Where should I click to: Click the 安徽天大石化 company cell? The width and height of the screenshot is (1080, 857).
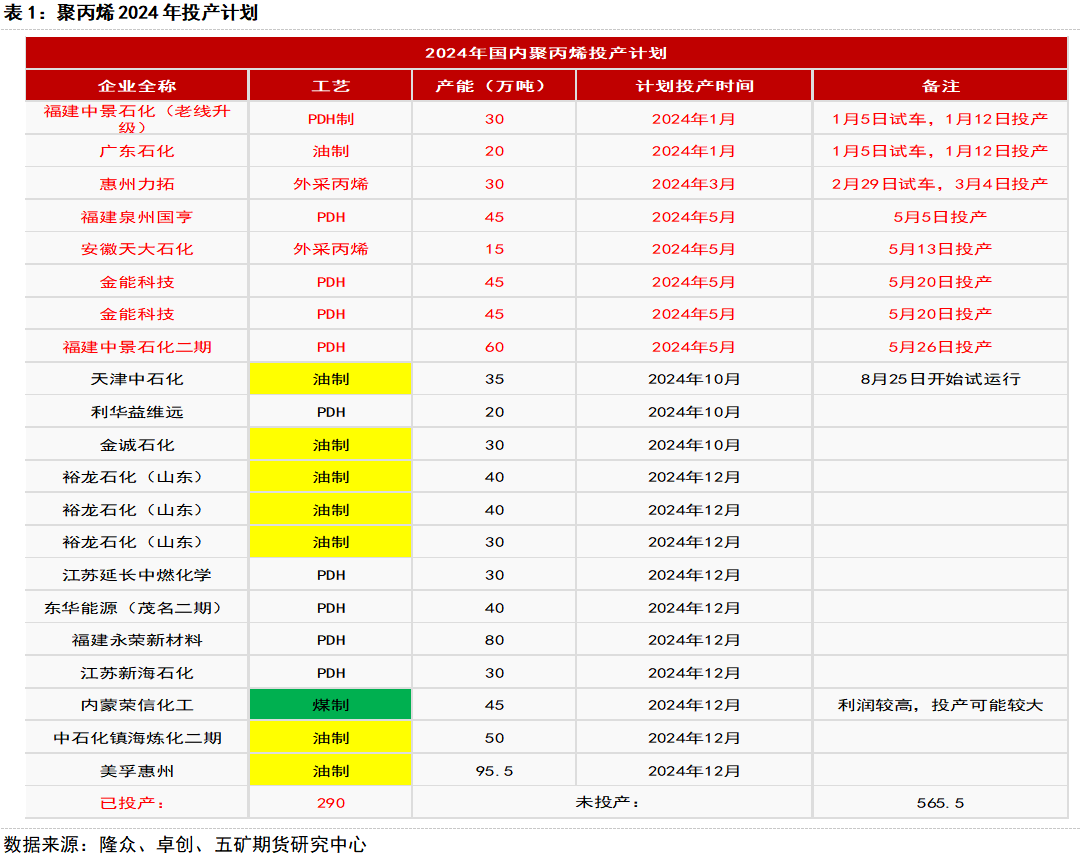point(136,249)
